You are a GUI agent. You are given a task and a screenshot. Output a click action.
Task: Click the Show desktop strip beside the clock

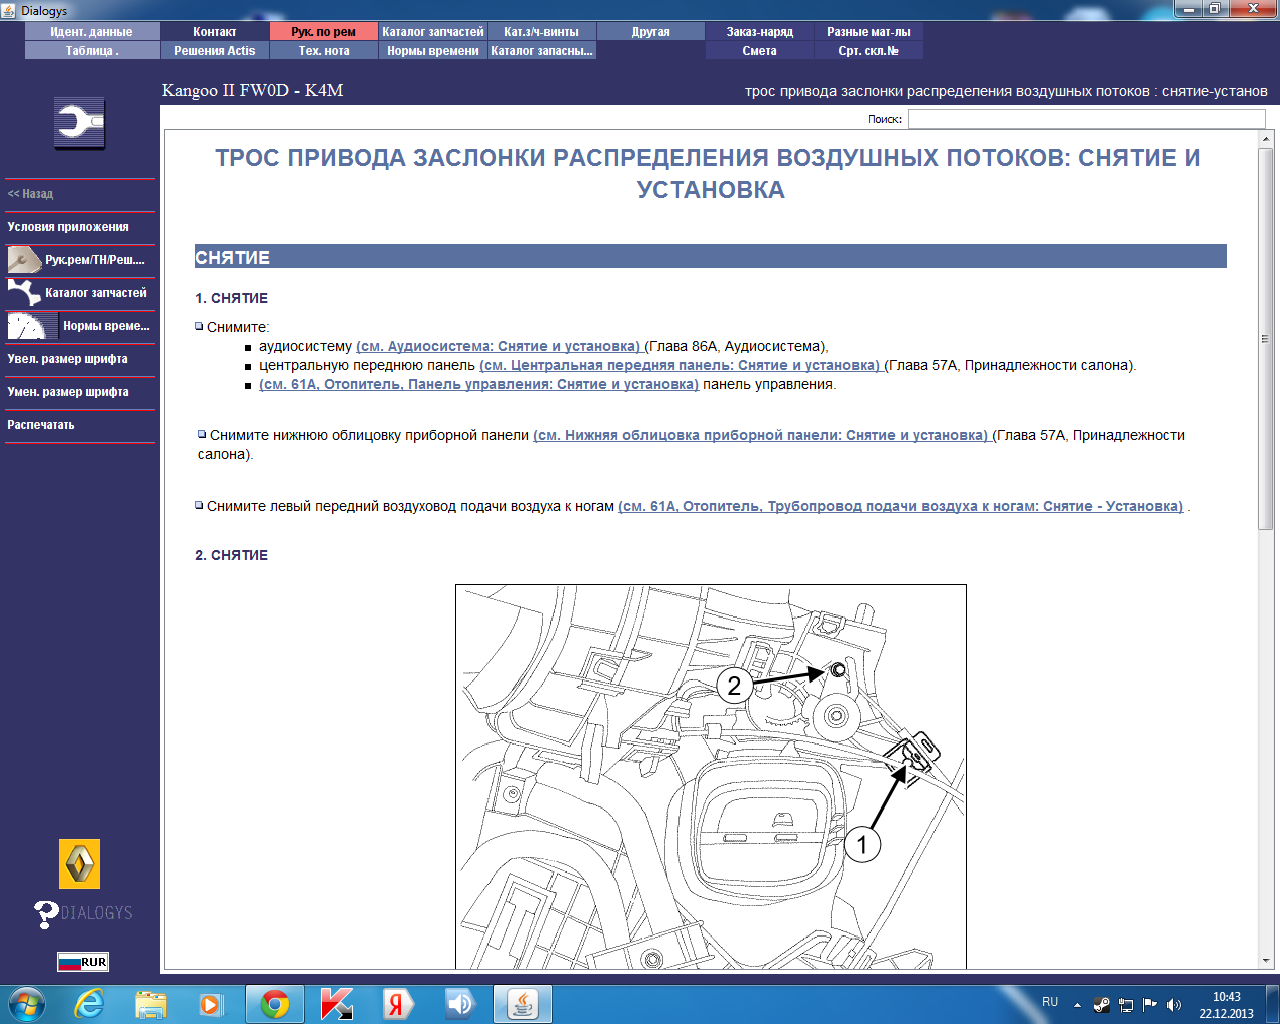[x=1273, y=1004]
